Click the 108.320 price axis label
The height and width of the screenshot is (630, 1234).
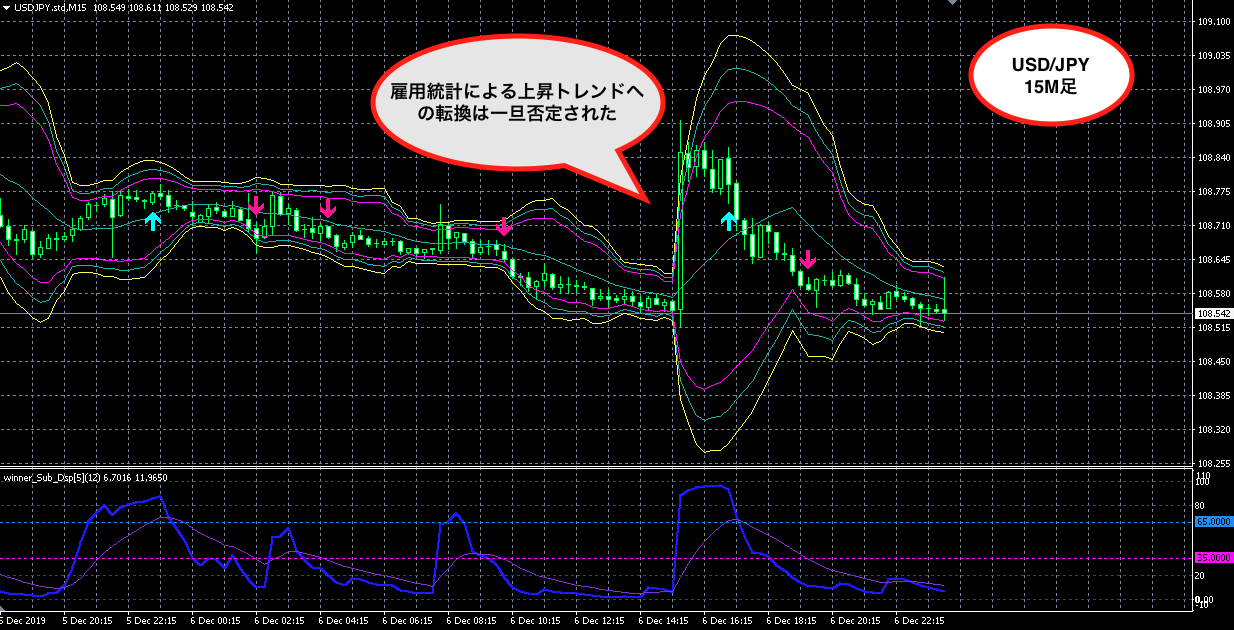pos(1212,430)
